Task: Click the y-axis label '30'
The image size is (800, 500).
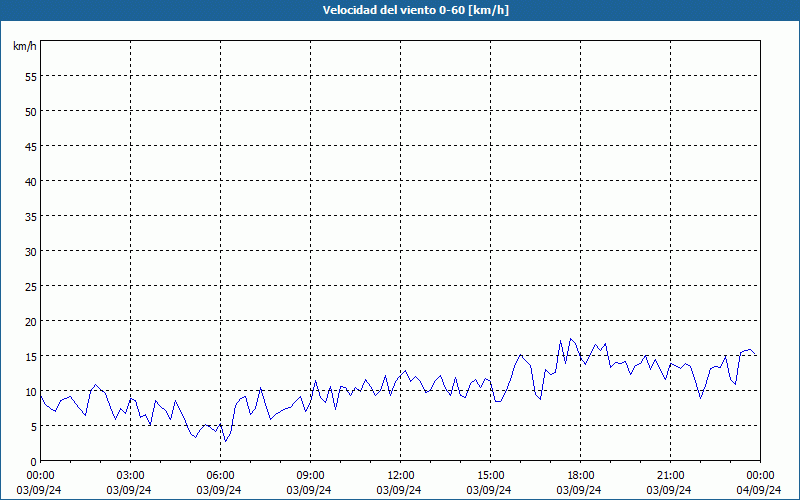Action: 31,252
